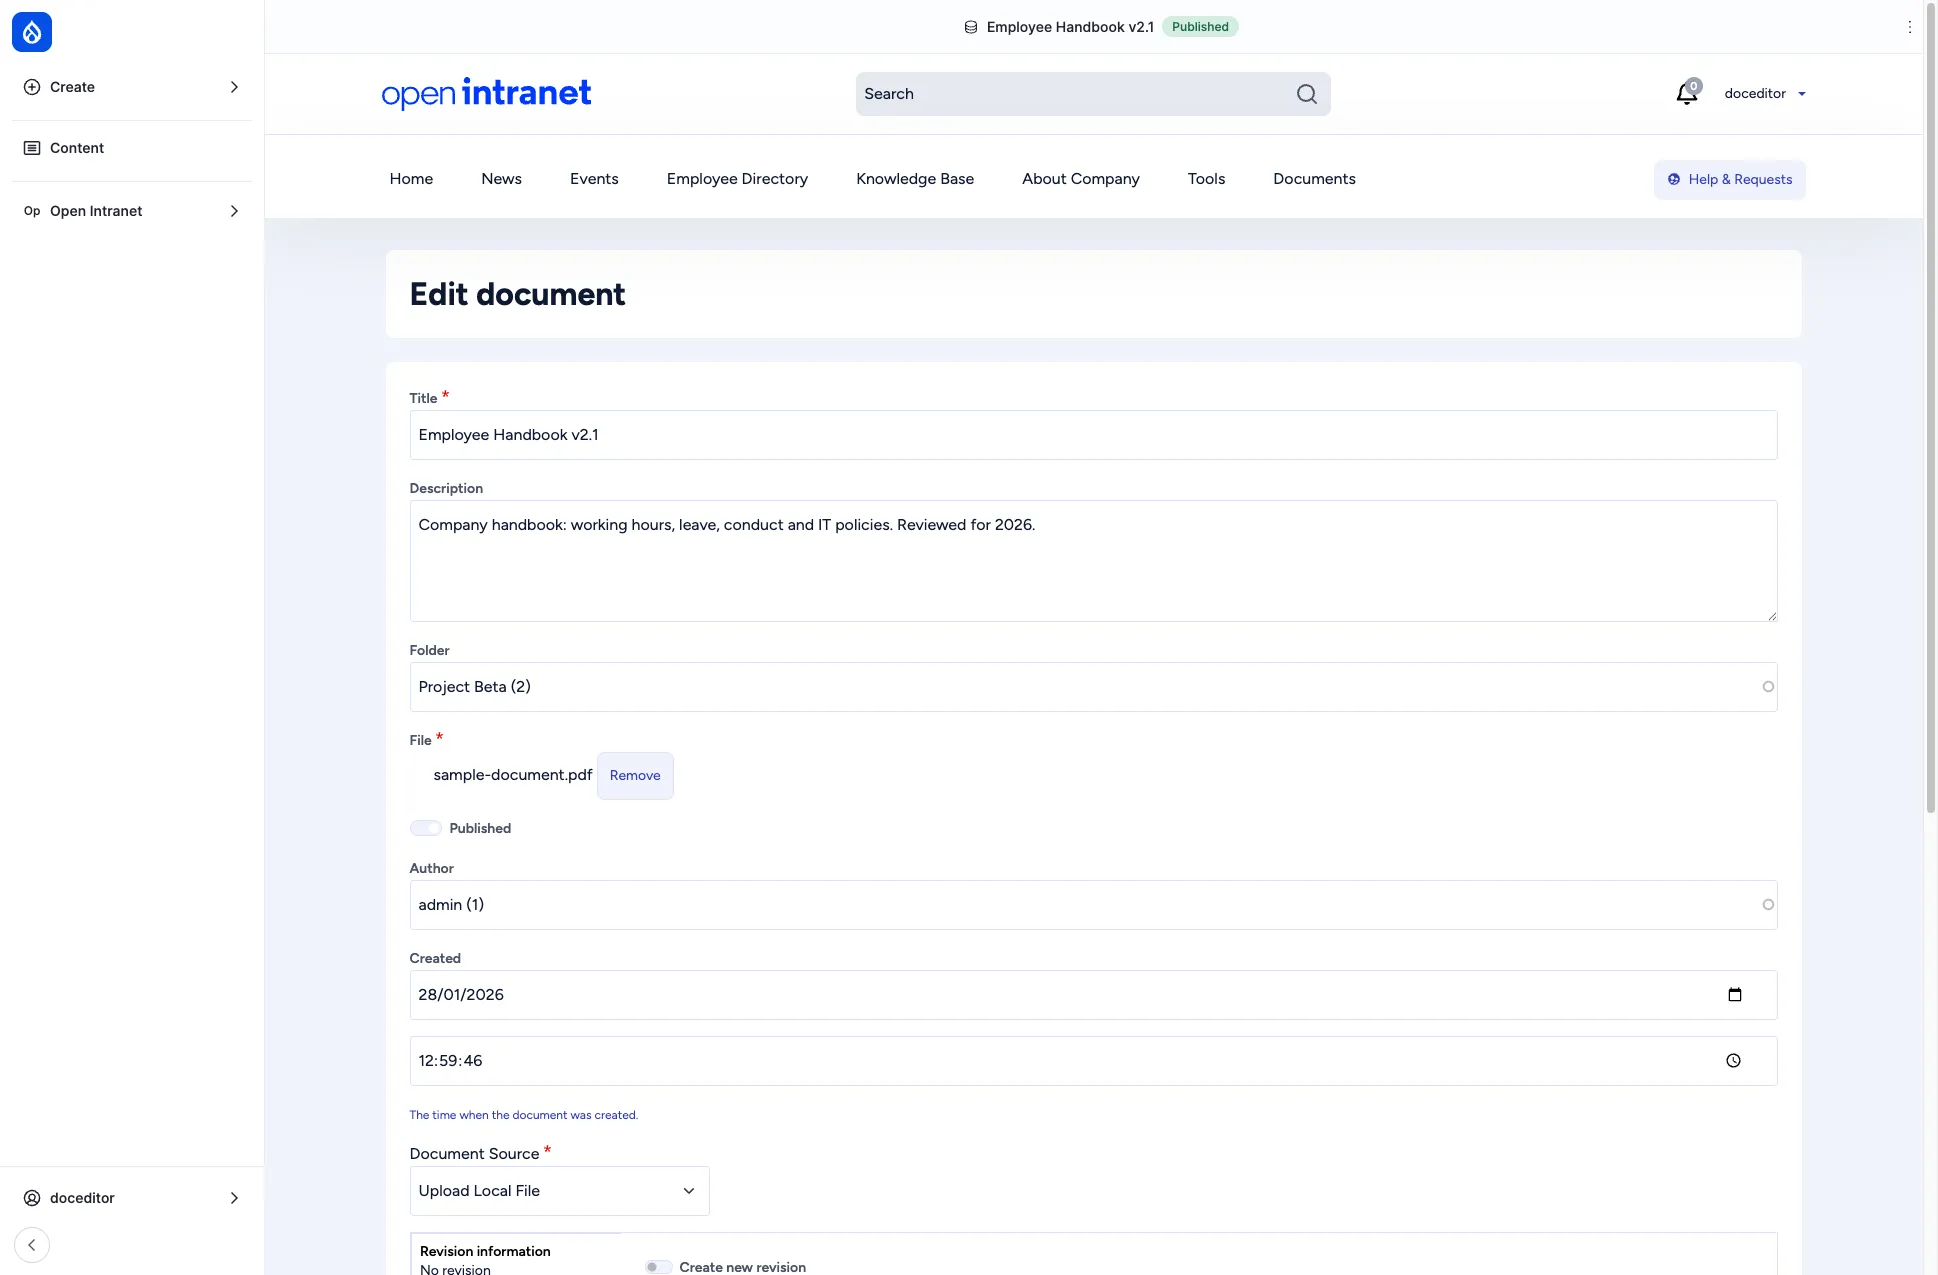The height and width of the screenshot is (1275, 1938).
Task: Click the doceditor user icon in the sidebar
Action: 32,1198
